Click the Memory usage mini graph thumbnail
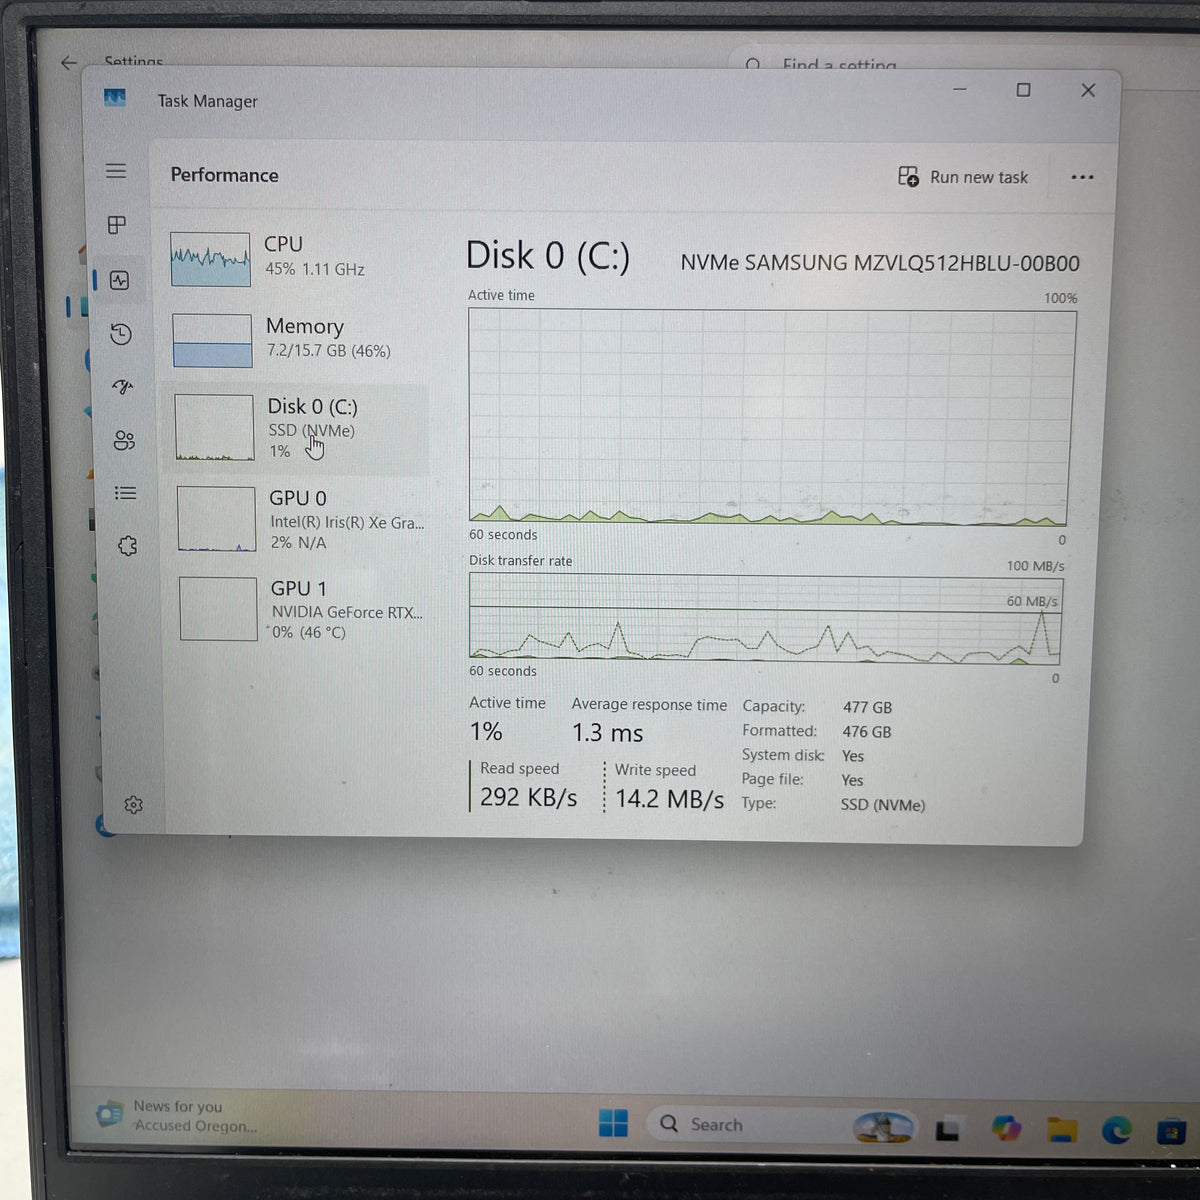Image resolution: width=1200 pixels, height=1200 pixels. point(212,341)
